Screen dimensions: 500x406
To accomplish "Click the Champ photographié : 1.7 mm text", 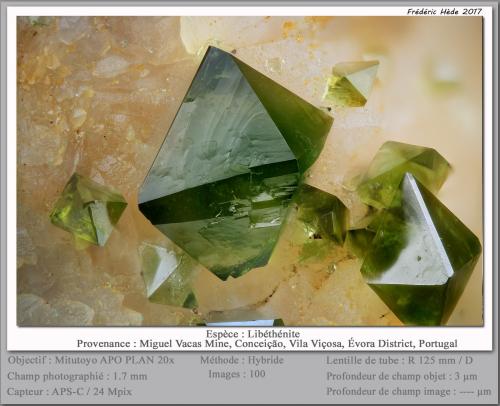I will click(77, 376).
